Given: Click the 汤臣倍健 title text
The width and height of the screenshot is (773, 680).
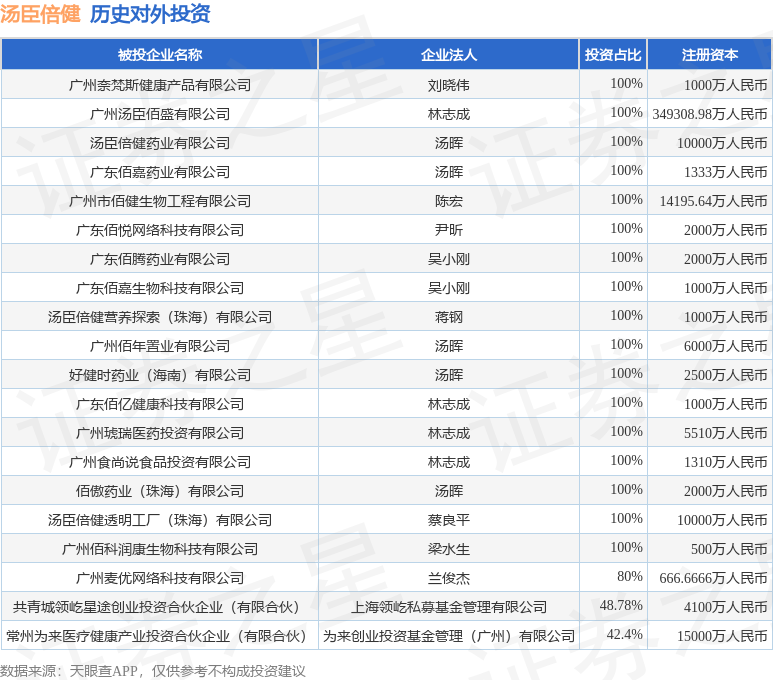Looking at the screenshot, I should point(40,14).
